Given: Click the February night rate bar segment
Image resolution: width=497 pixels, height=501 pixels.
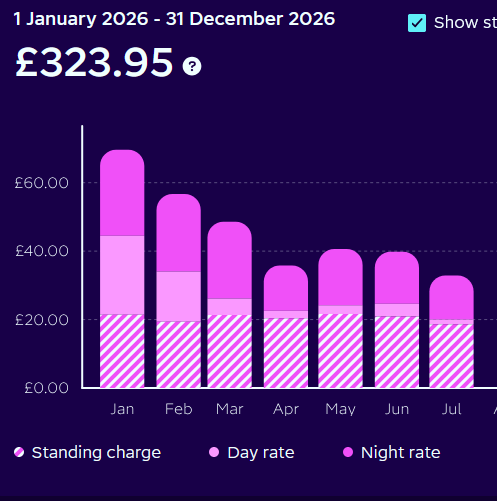Looking at the screenshot, I should (x=179, y=233).
